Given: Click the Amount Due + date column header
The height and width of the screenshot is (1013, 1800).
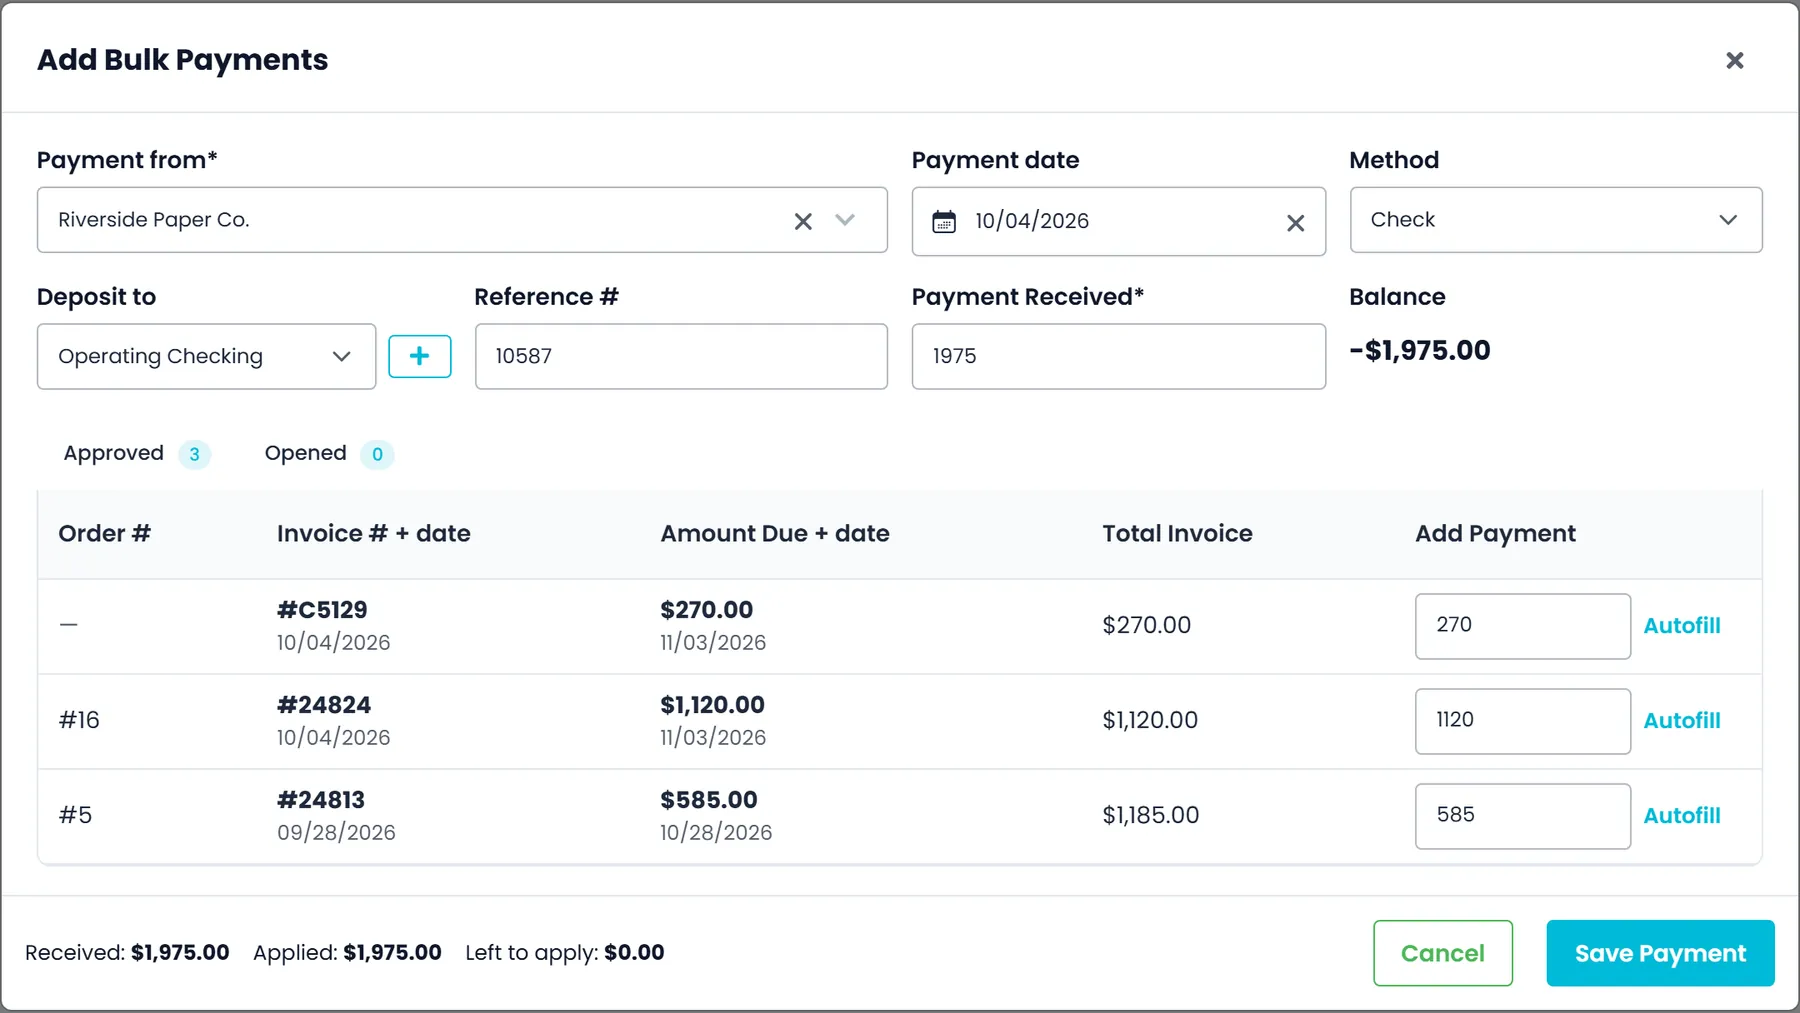Looking at the screenshot, I should click(x=775, y=534).
